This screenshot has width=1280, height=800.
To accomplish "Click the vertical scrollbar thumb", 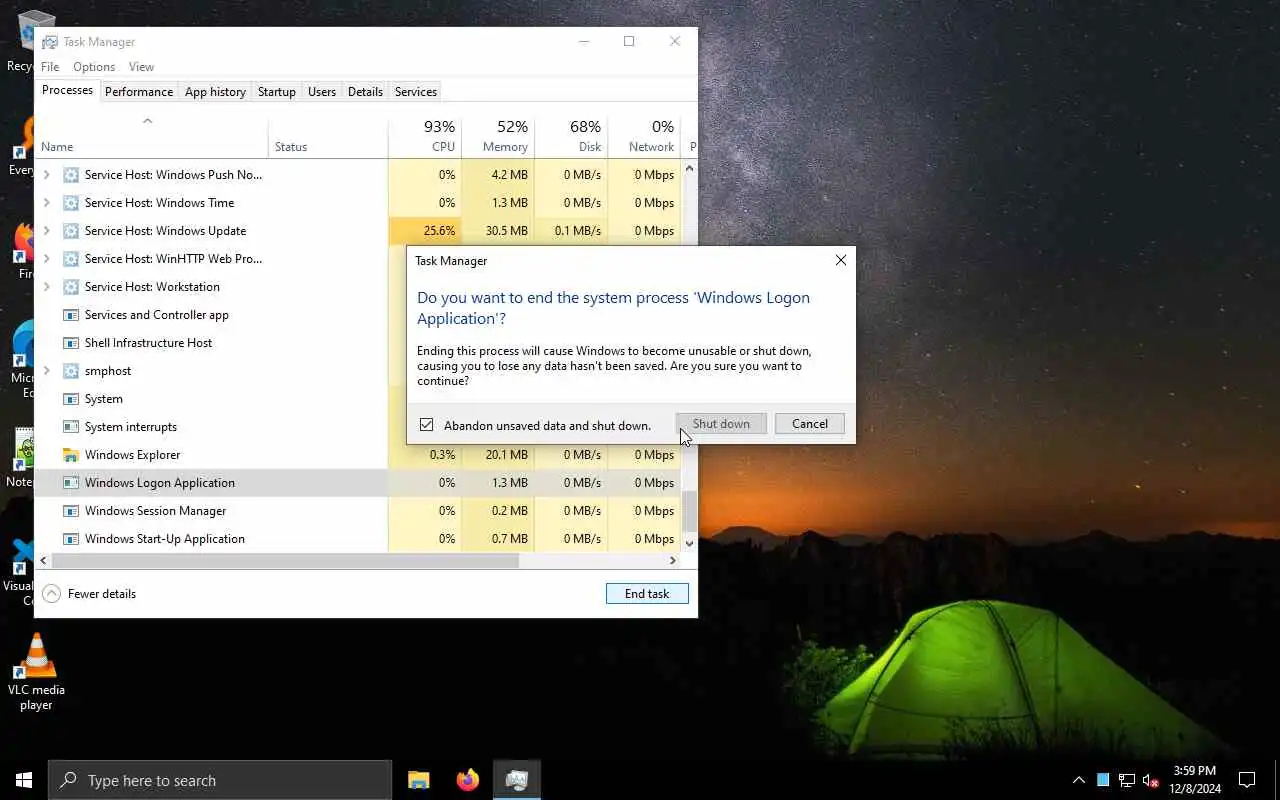I will (x=689, y=513).
